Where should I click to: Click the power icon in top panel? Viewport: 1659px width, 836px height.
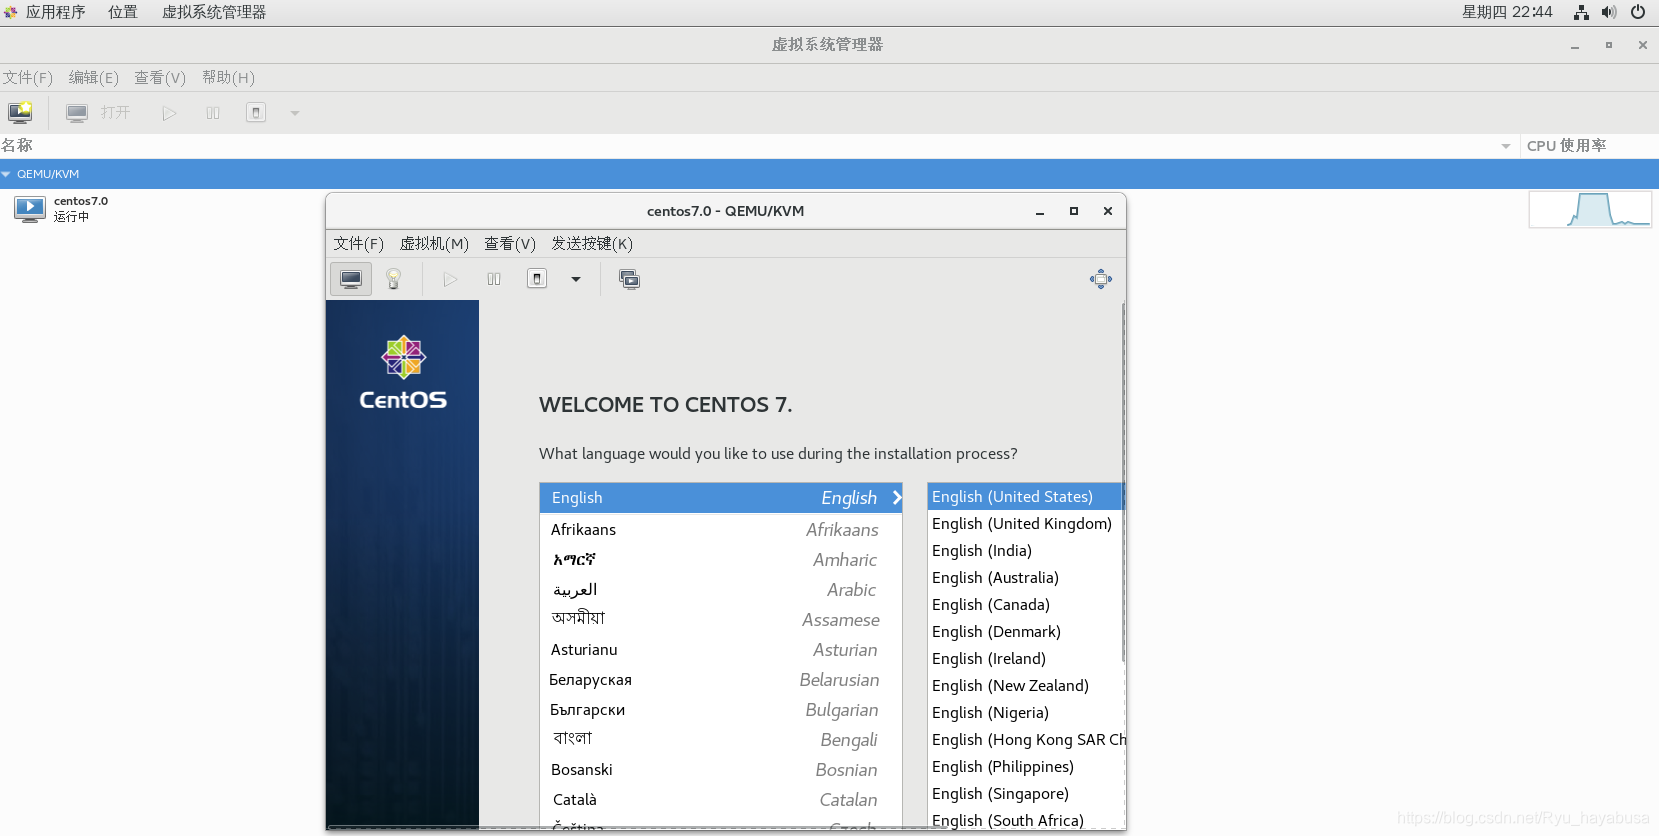click(x=1638, y=12)
